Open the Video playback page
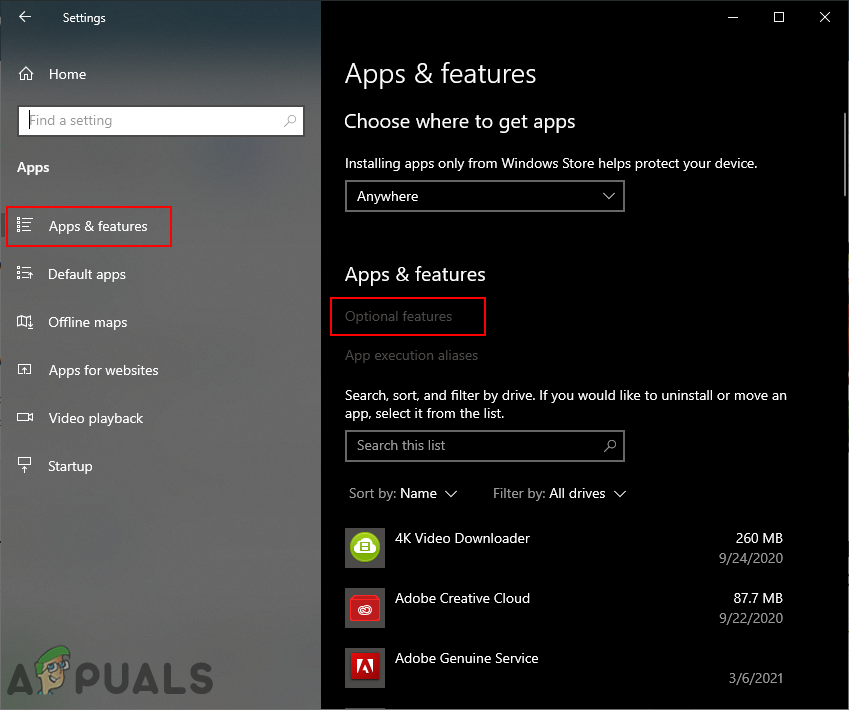 [x=96, y=418]
